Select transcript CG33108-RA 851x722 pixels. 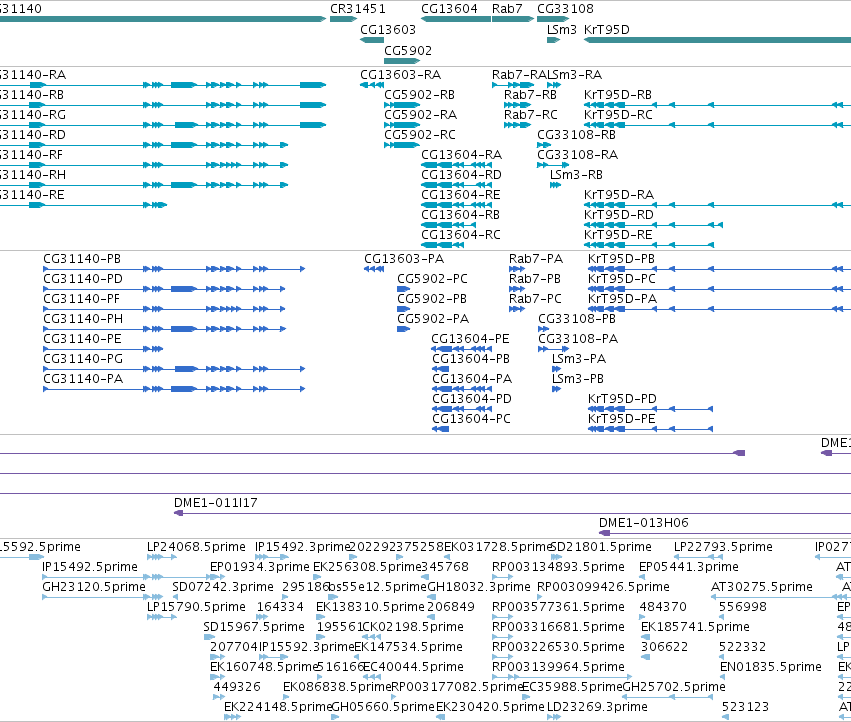[577, 155]
